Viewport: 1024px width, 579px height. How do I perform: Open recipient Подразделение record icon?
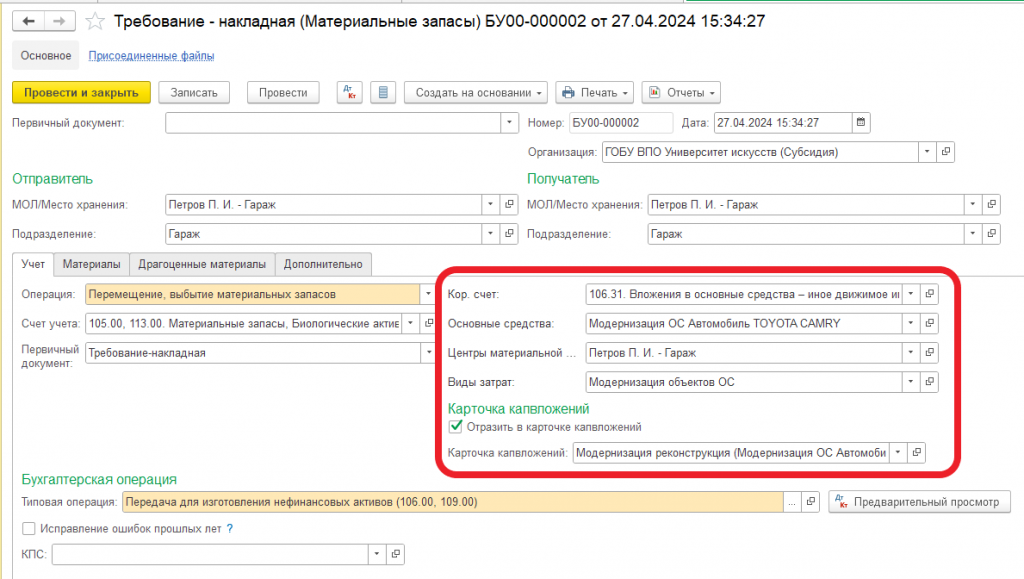tap(991, 234)
